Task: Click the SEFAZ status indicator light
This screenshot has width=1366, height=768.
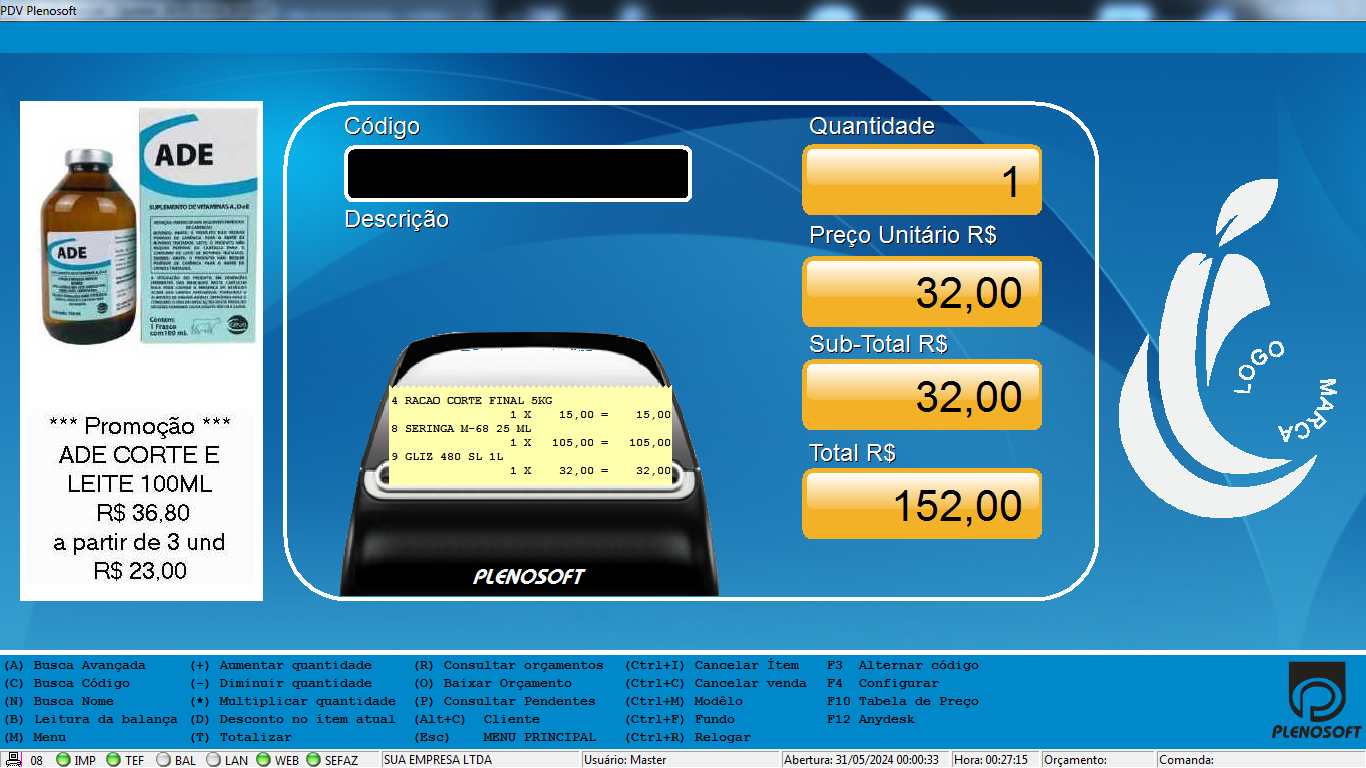Action: [x=313, y=760]
